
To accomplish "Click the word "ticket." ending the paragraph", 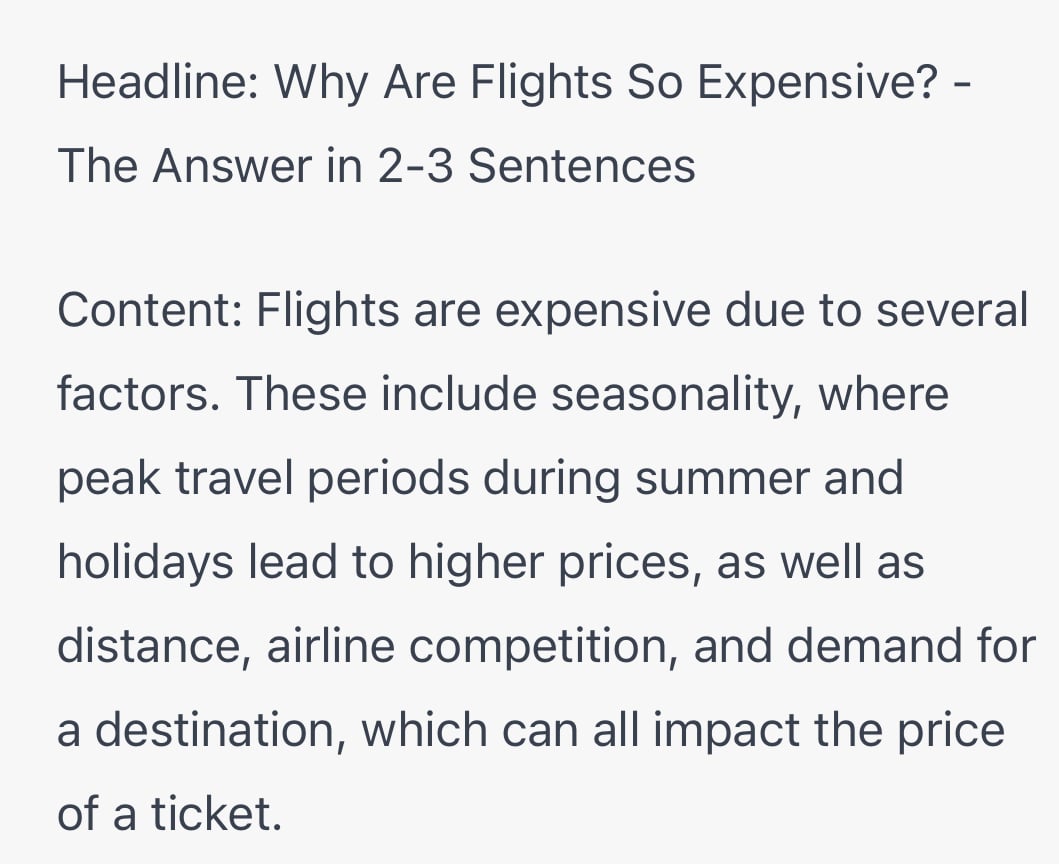I will [x=217, y=814].
